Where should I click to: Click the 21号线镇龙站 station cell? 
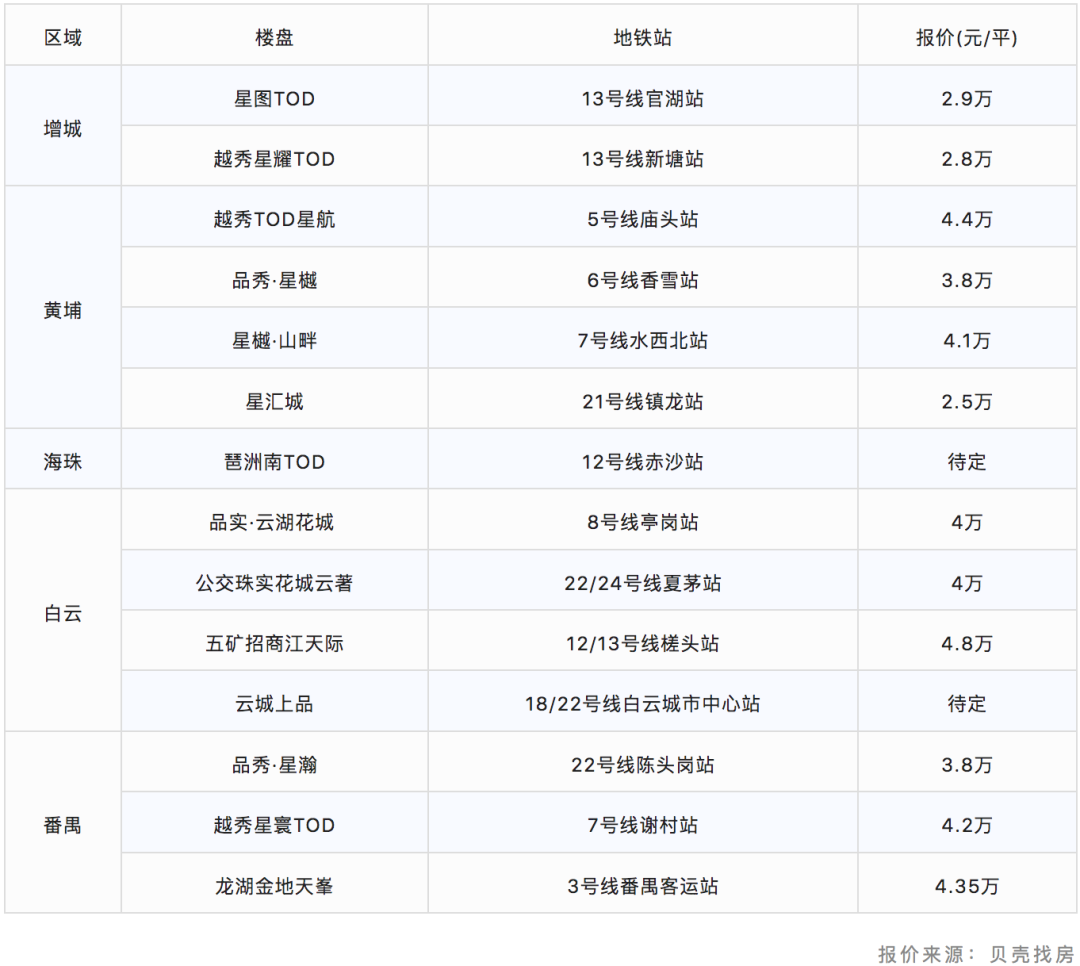click(x=642, y=399)
